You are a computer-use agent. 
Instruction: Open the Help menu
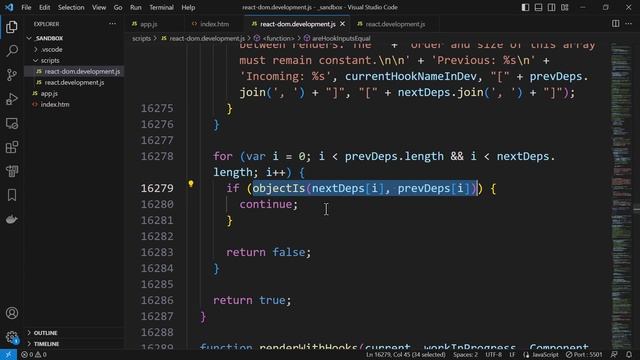(x=188, y=7)
